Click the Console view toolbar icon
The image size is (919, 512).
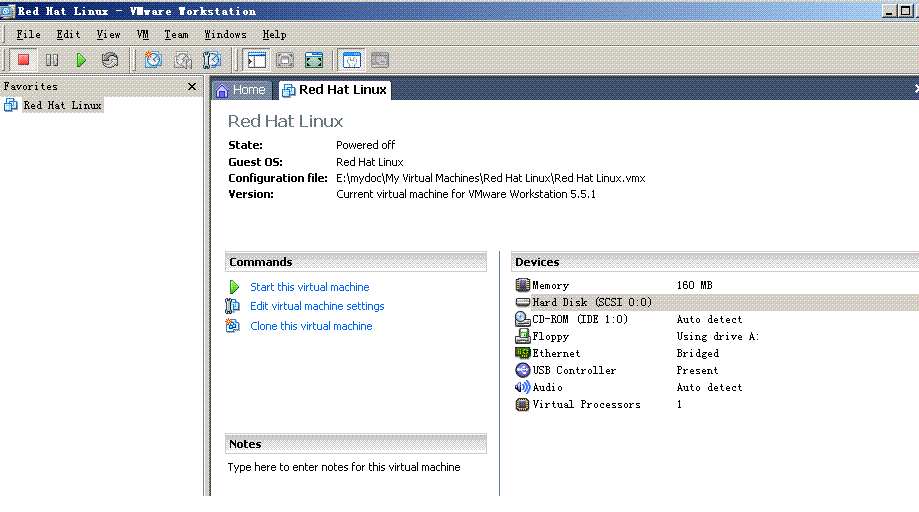click(380, 60)
